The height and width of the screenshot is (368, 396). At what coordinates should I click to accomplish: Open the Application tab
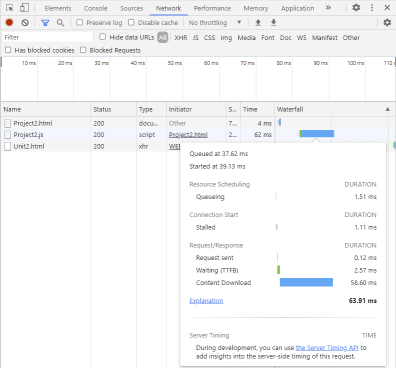coord(297,8)
